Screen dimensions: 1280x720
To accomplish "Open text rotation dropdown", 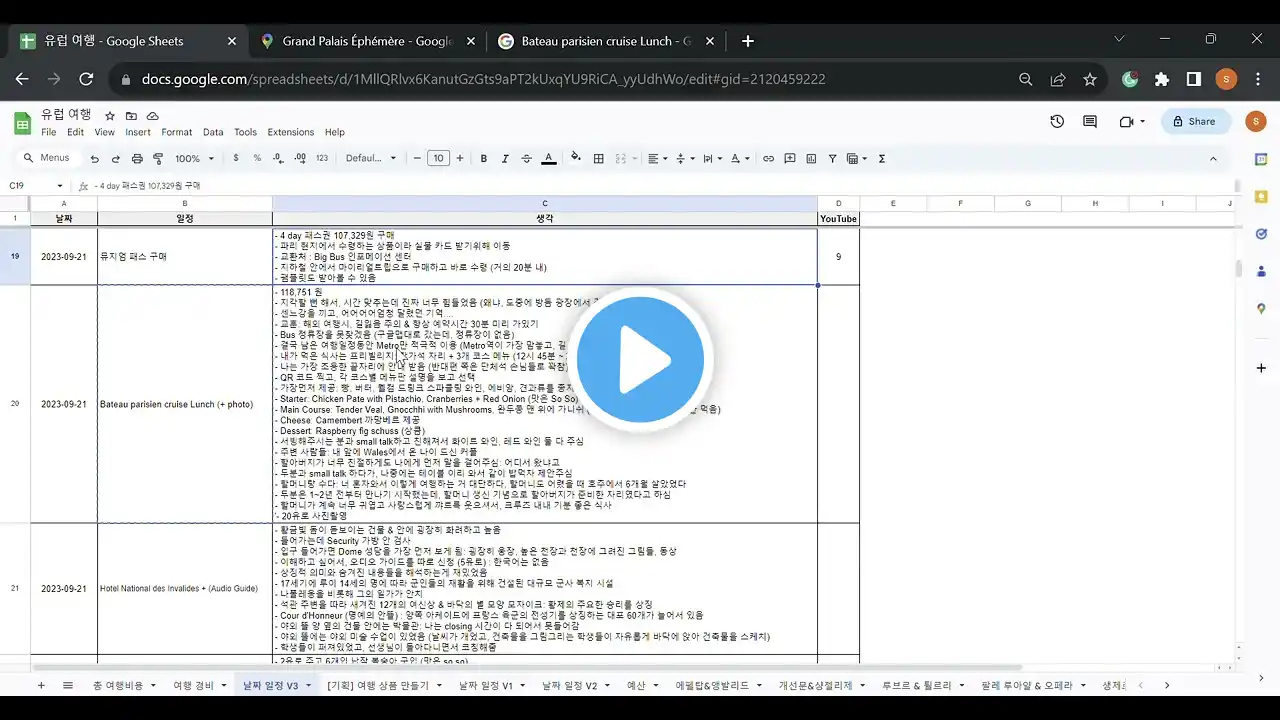I will (x=740, y=158).
